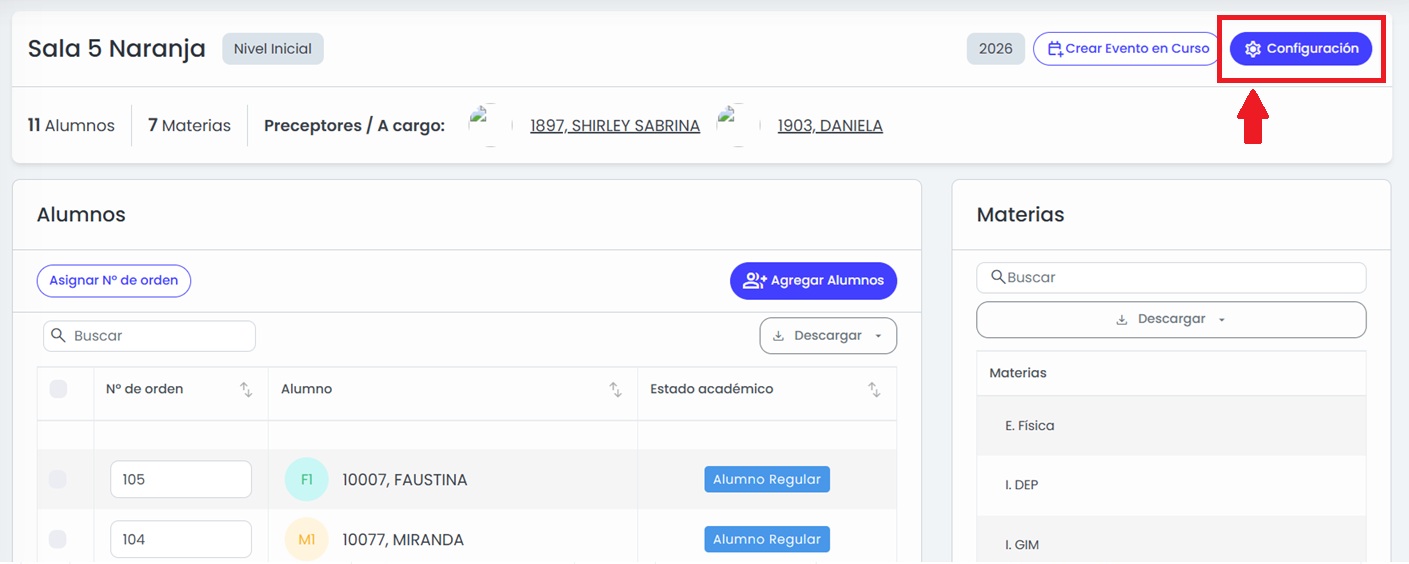Screen dimensions: 1409x564
Task: Click order number field showing 104
Action: pos(181,540)
